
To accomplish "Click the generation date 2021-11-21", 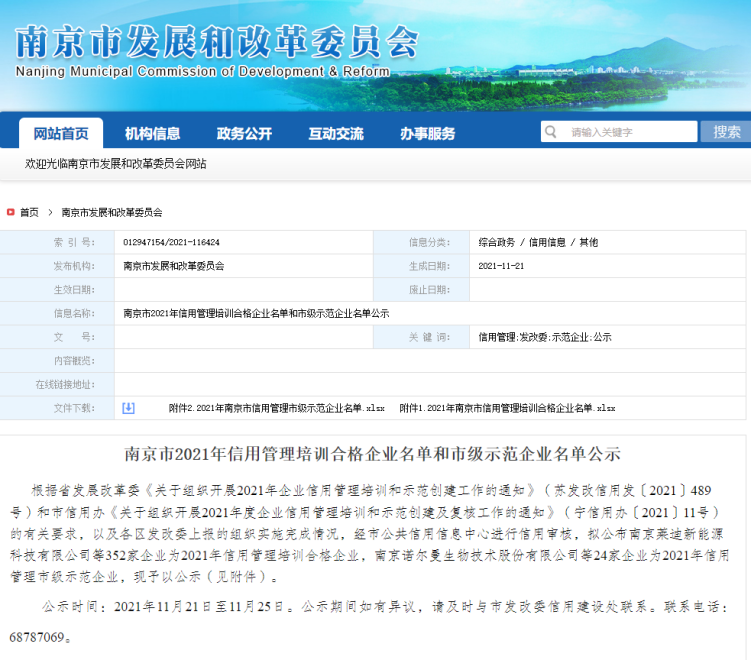I will coord(501,266).
